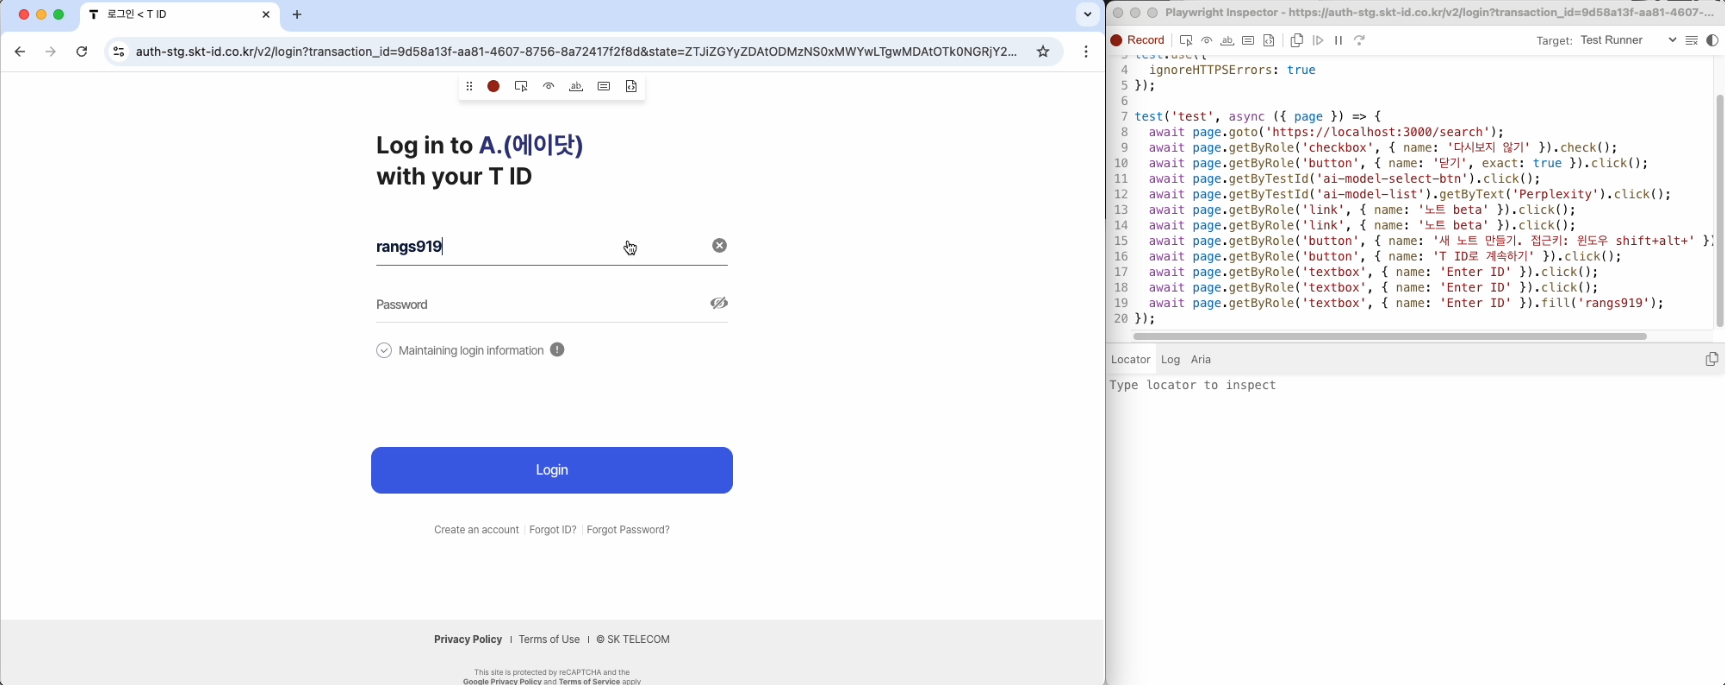Click Assert text 'ab' icon in Playwright Inspector
The width and height of the screenshot is (1725, 685).
(1227, 41)
